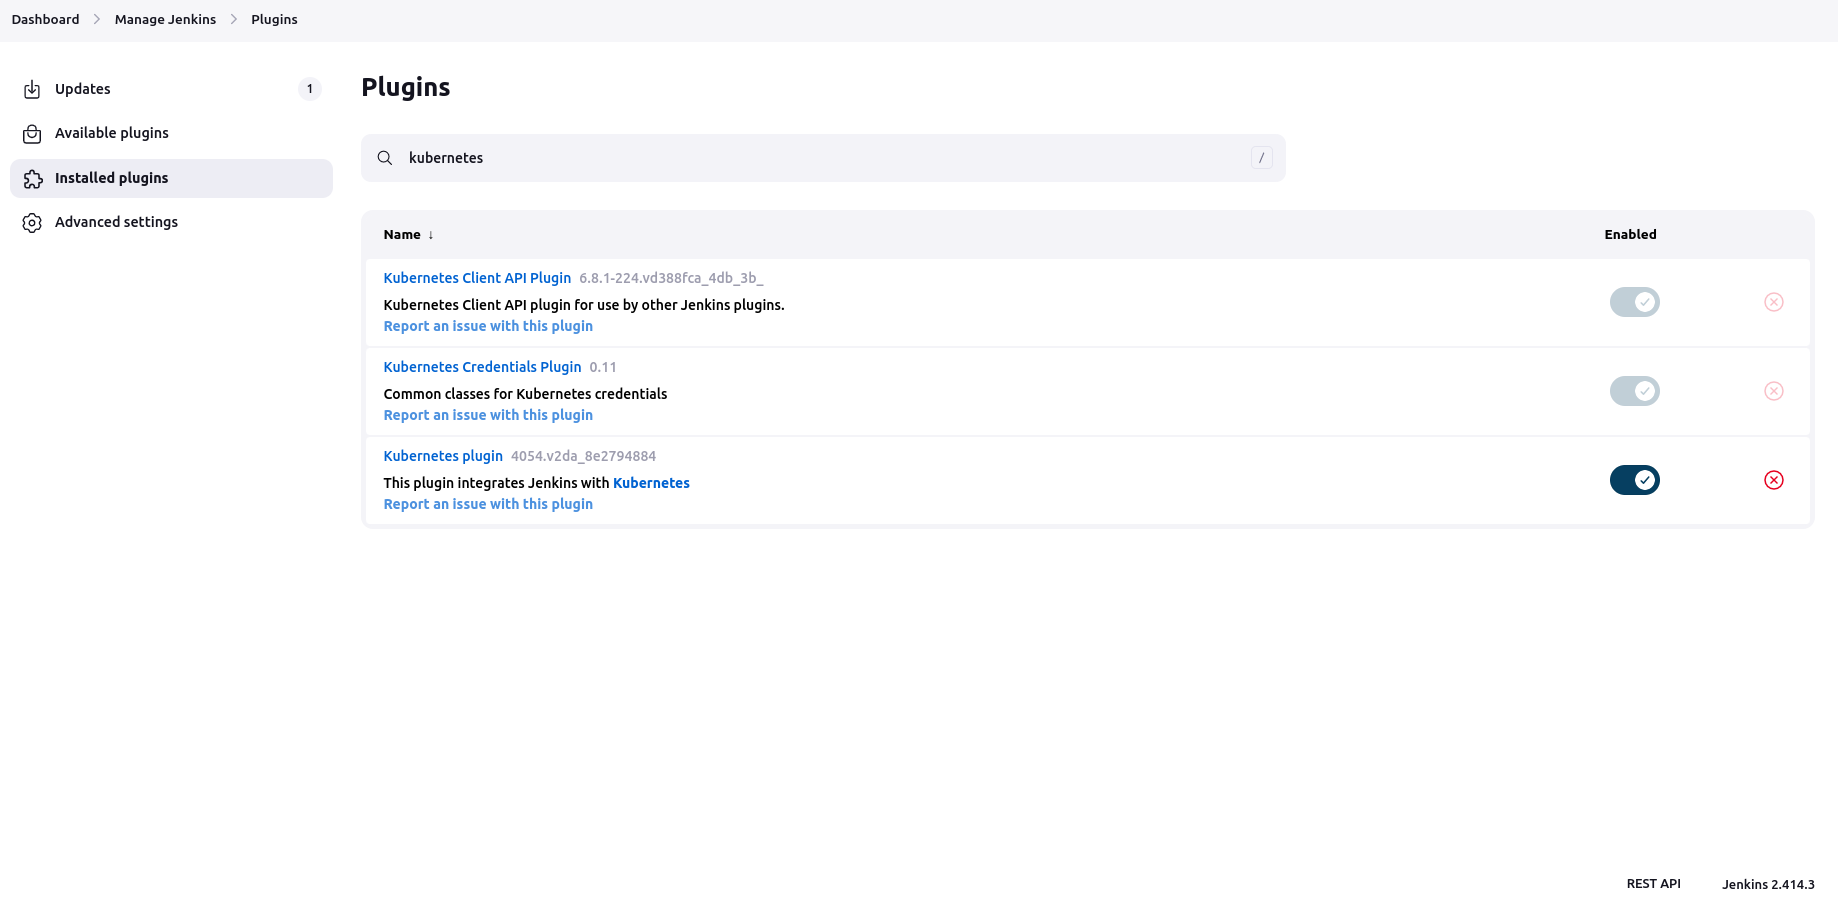Toggle Kubernetes plugin enabled switch
The width and height of the screenshot is (1838, 905).
pyautogui.click(x=1634, y=480)
